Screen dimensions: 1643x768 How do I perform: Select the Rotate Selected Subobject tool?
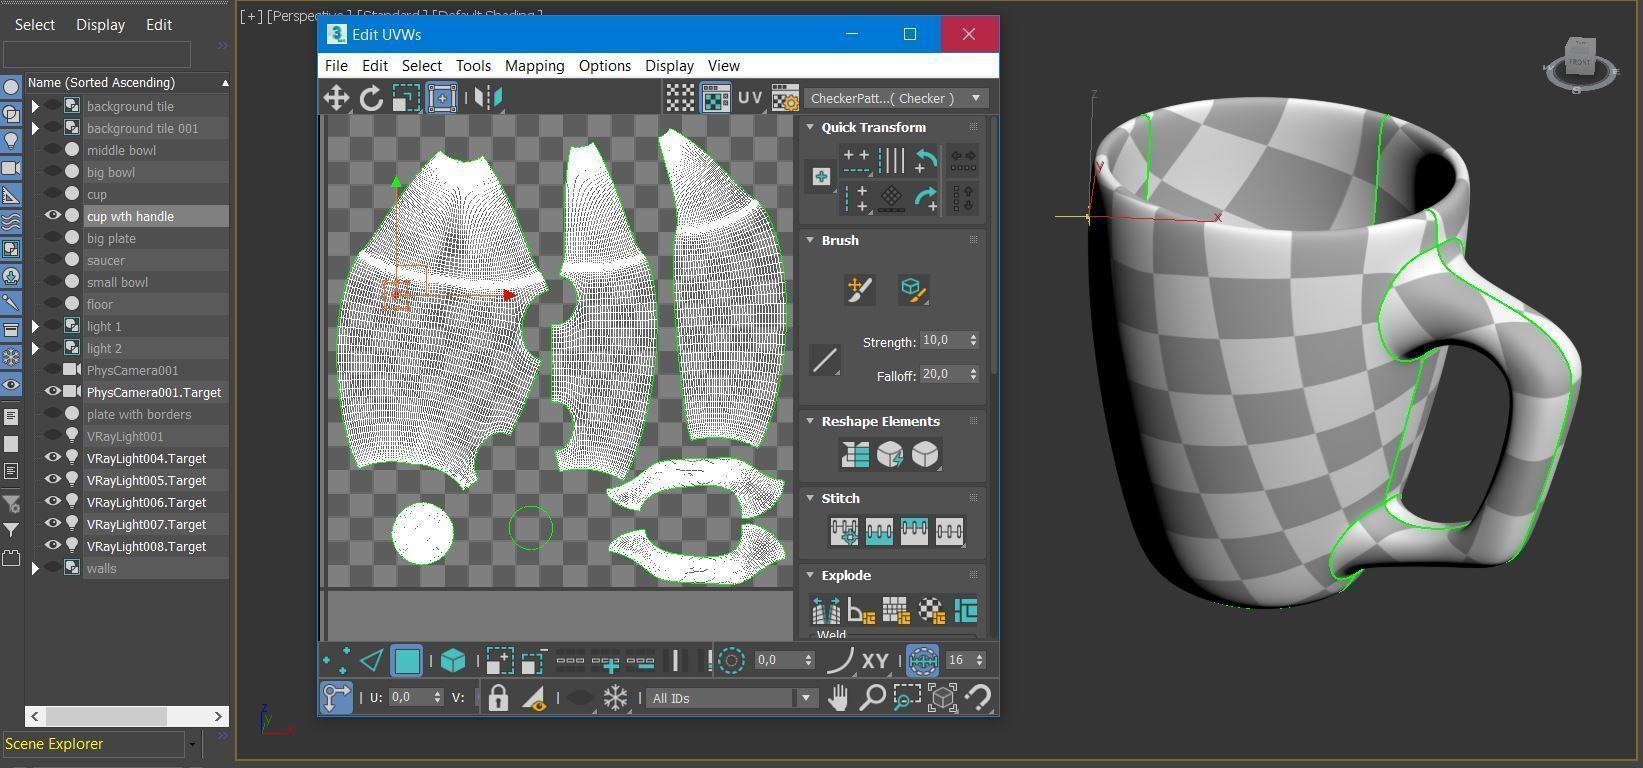coord(371,98)
